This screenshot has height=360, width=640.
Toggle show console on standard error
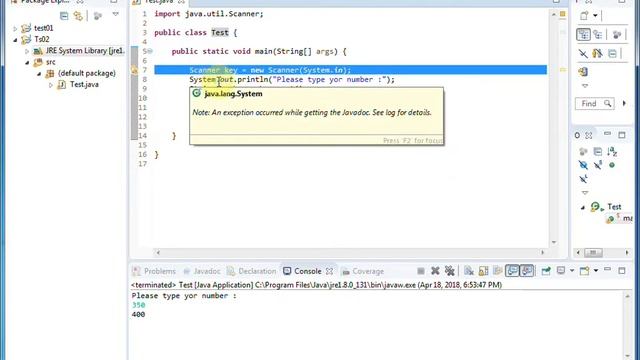[x=527, y=271]
